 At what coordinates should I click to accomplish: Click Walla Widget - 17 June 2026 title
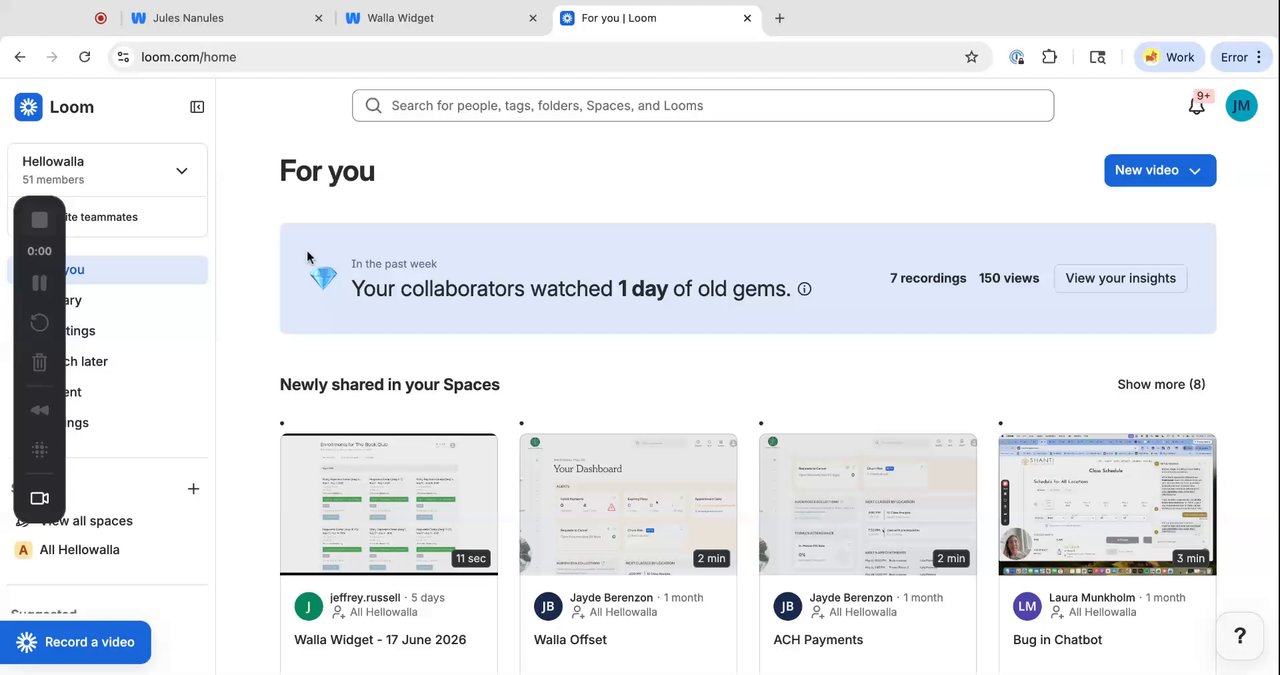pos(380,640)
